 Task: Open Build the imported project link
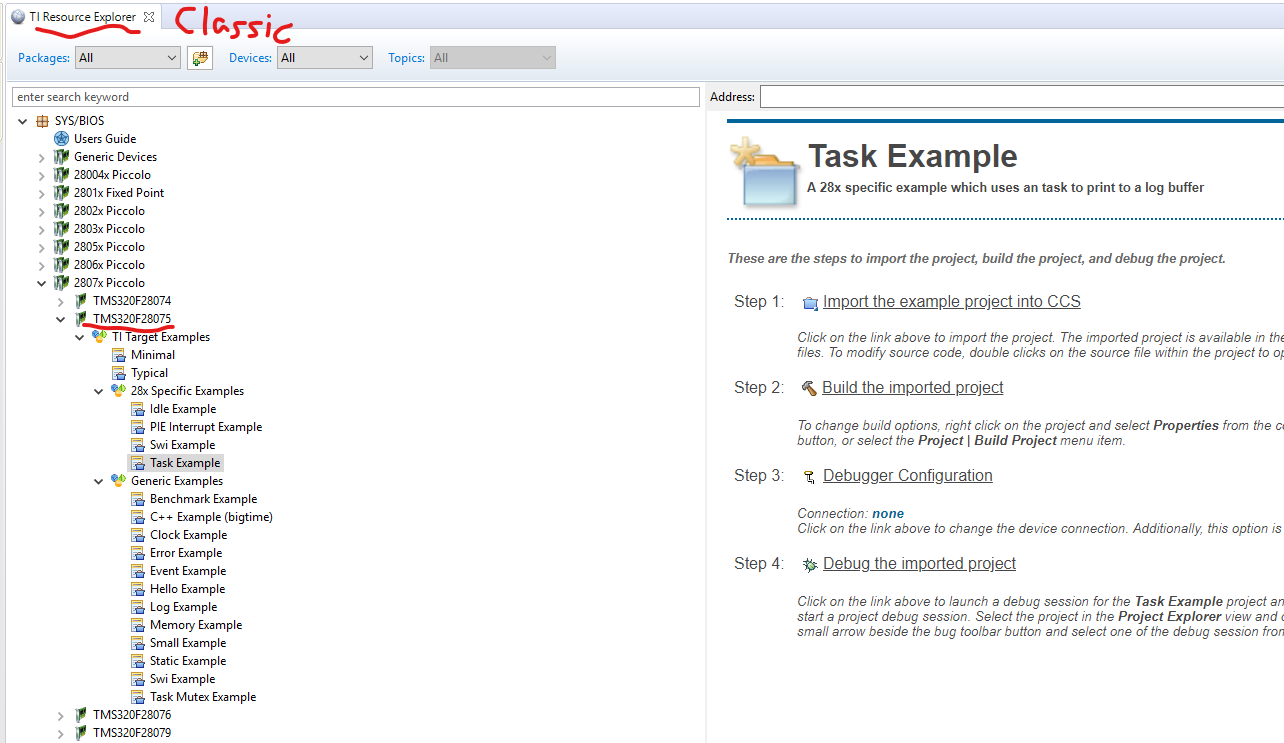pyautogui.click(x=913, y=388)
